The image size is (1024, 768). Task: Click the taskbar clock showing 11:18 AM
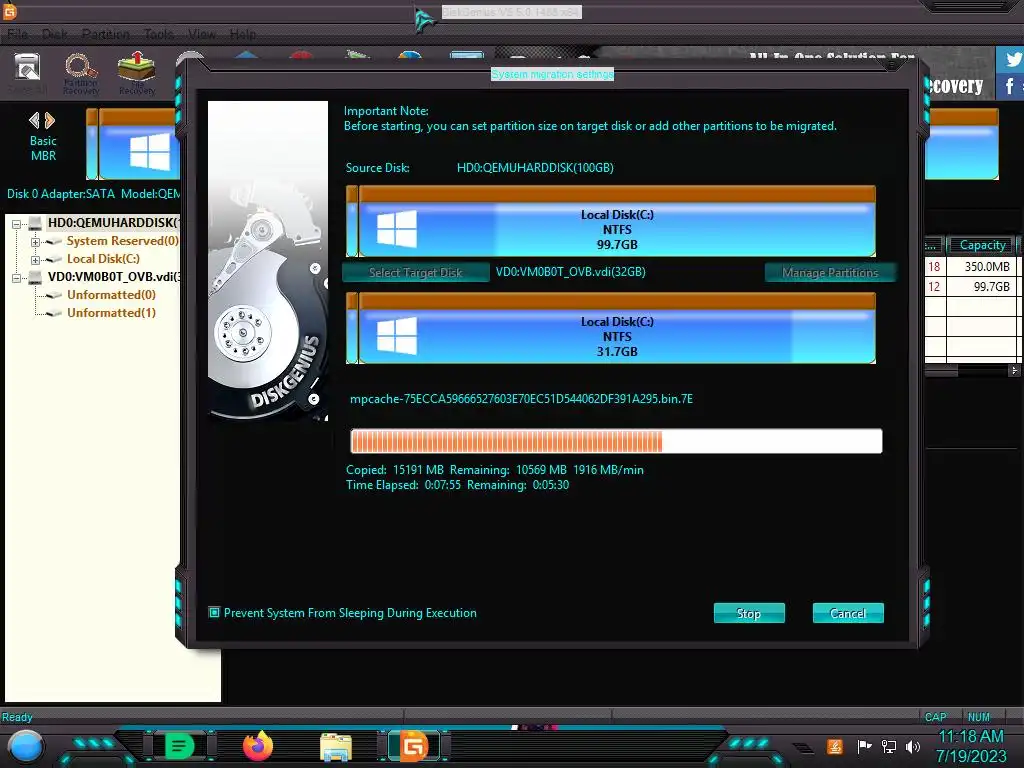point(970,737)
